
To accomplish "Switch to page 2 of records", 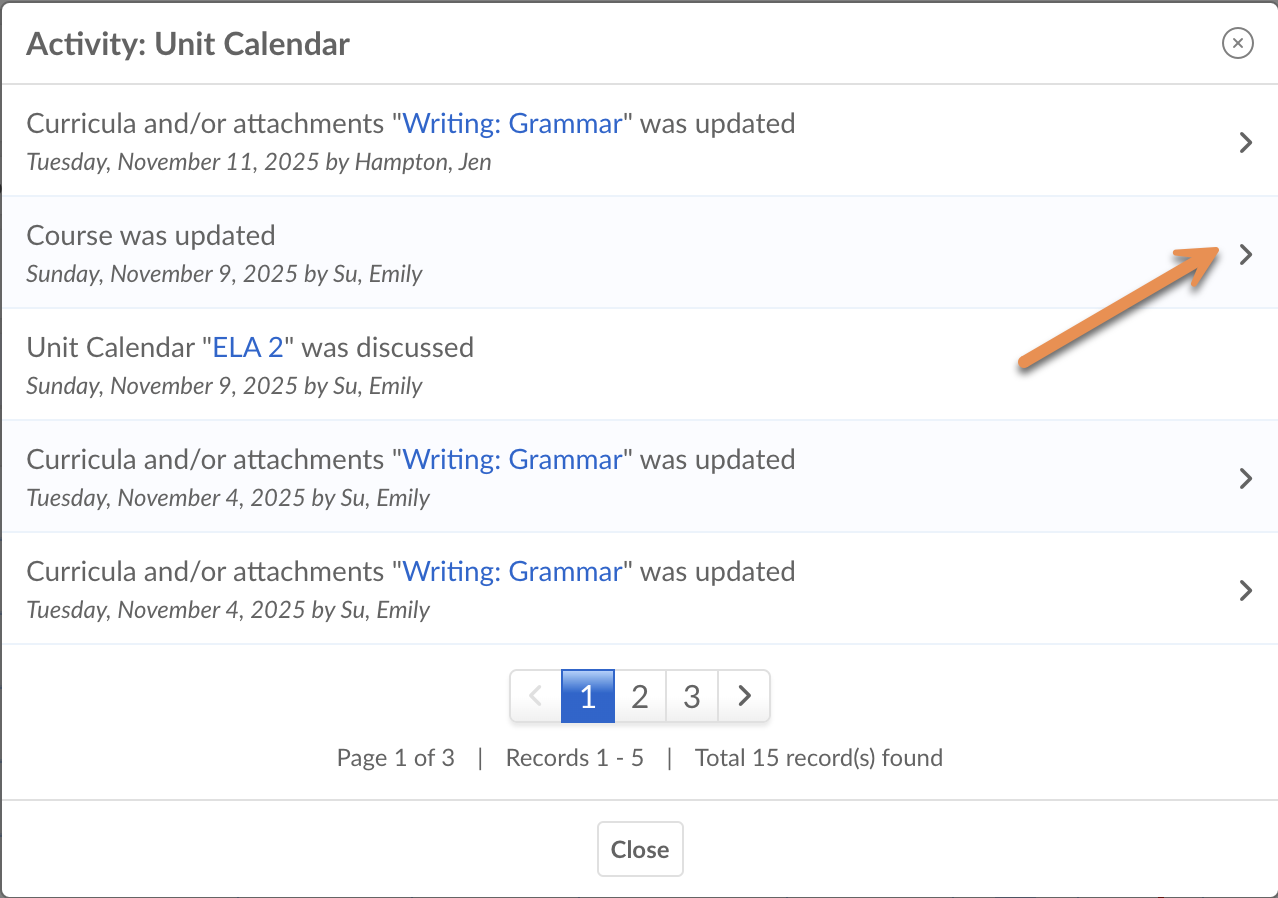I will click(640, 696).
